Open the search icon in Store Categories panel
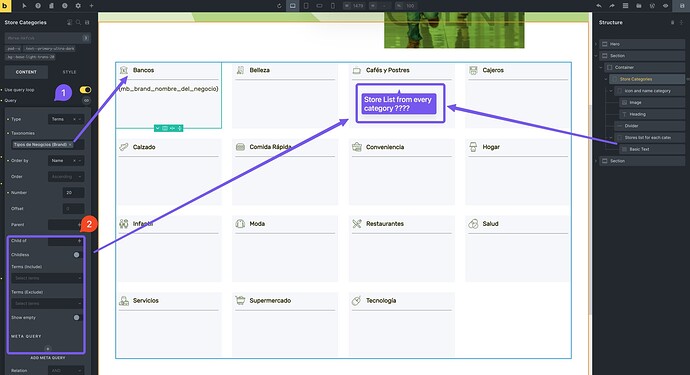The image size is (690, 375). pyautogui.click(x=78, y=22)
